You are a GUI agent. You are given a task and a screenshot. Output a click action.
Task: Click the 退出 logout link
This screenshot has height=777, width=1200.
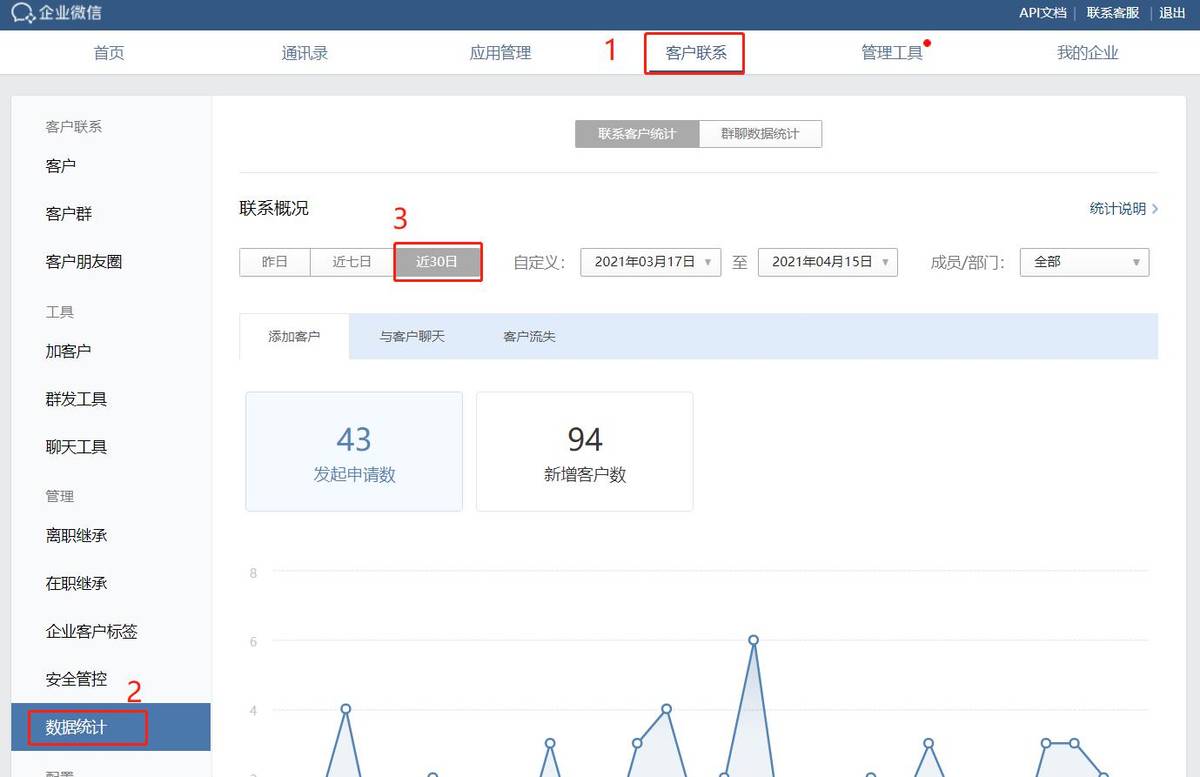coord(1172,13)
